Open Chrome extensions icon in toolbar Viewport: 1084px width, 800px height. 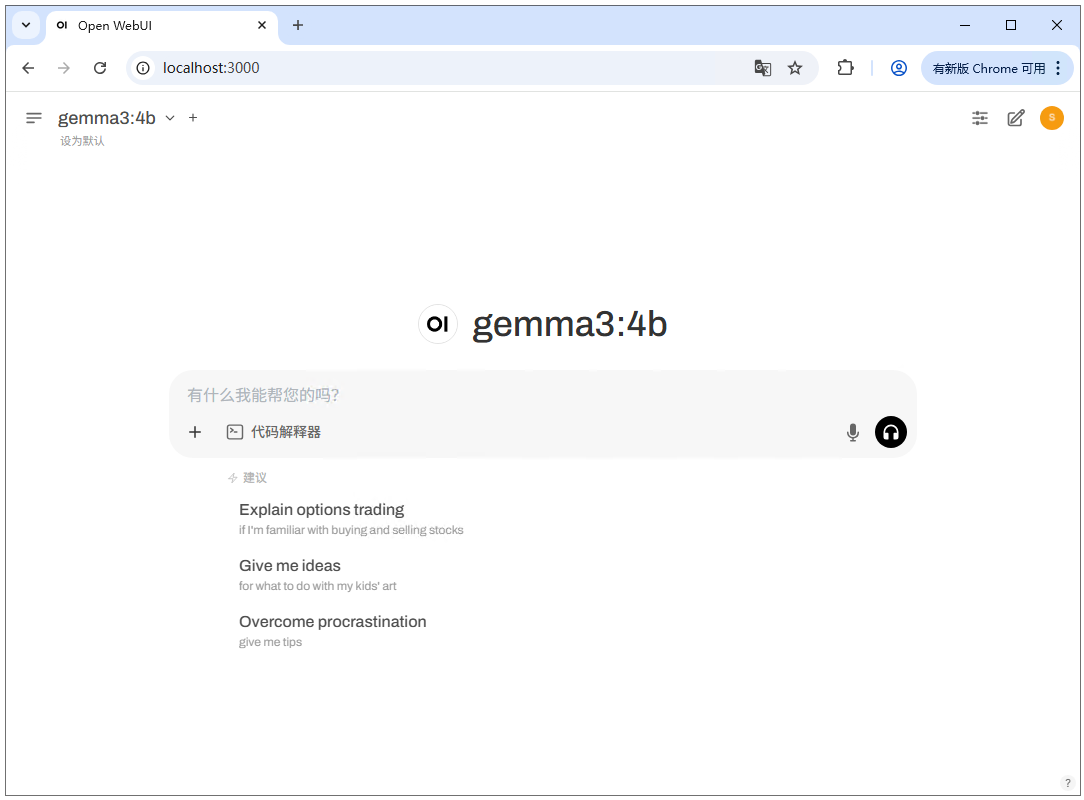point(845,68)
